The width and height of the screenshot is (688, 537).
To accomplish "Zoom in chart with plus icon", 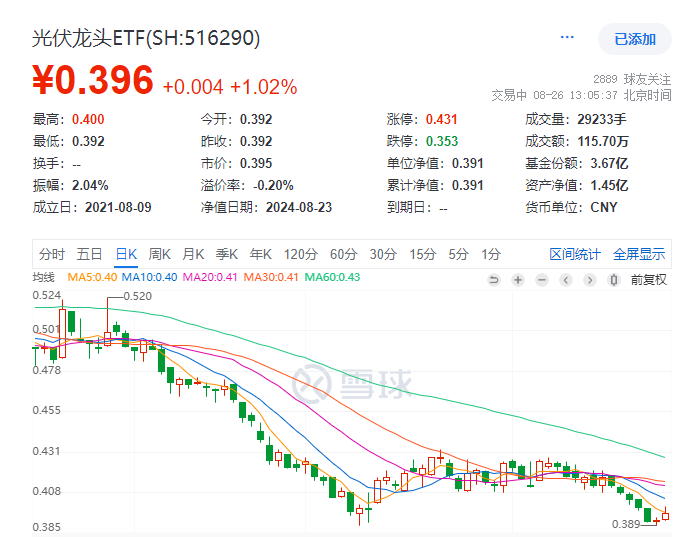I will pos(518,280).
